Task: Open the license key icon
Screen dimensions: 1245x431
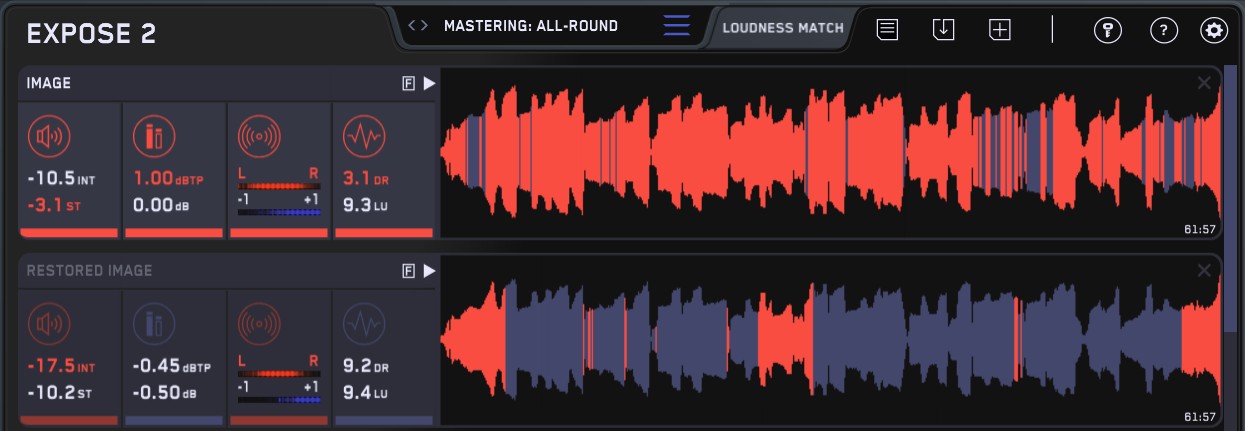Action: [x=1107, y=30]
